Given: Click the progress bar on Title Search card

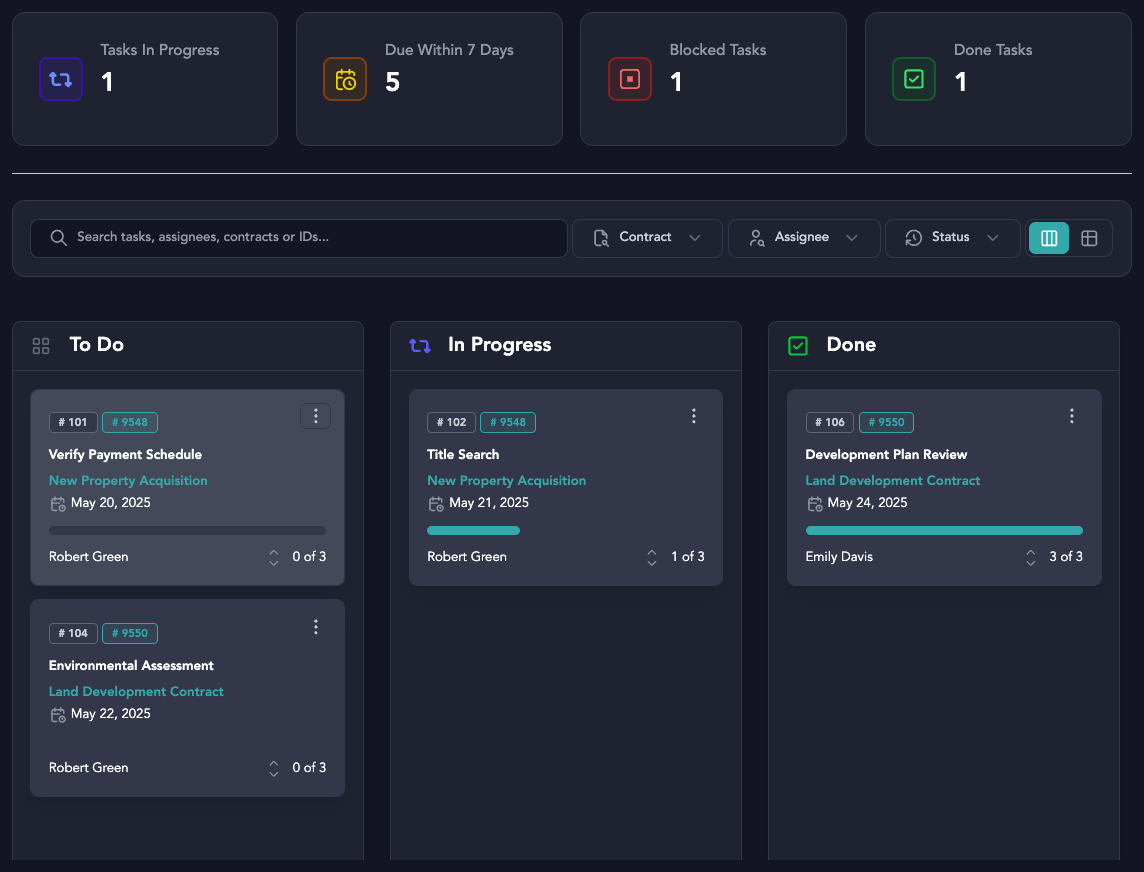Looking at the screenshot, I should (x=566, y=530).
